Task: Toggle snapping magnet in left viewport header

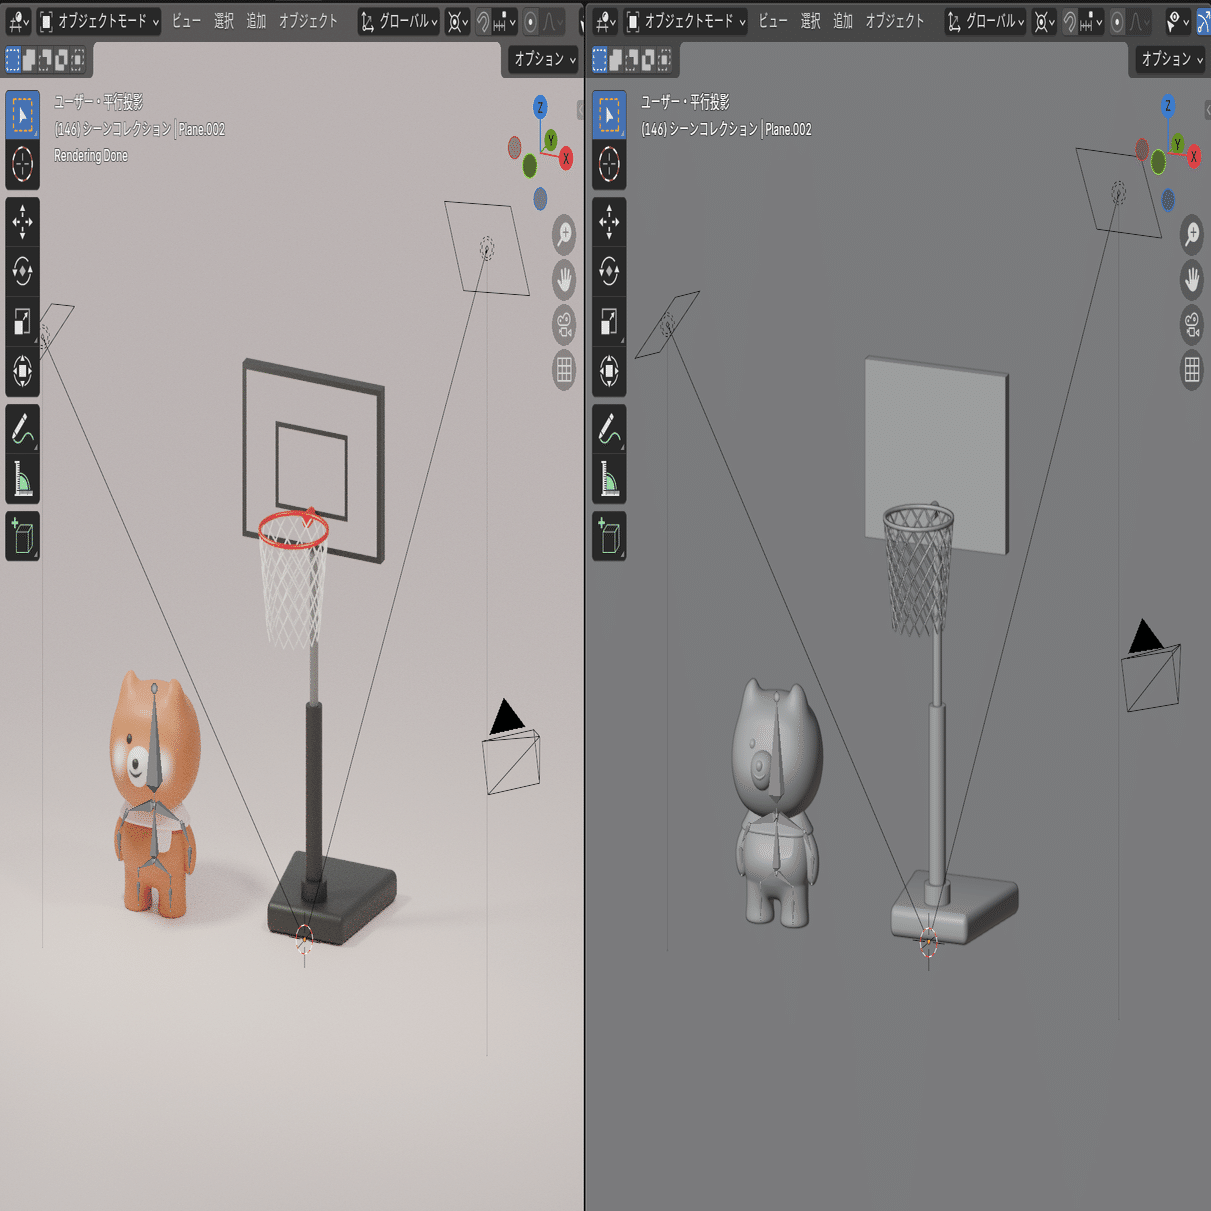Action: pyautogui.click(x=483, y=21)
